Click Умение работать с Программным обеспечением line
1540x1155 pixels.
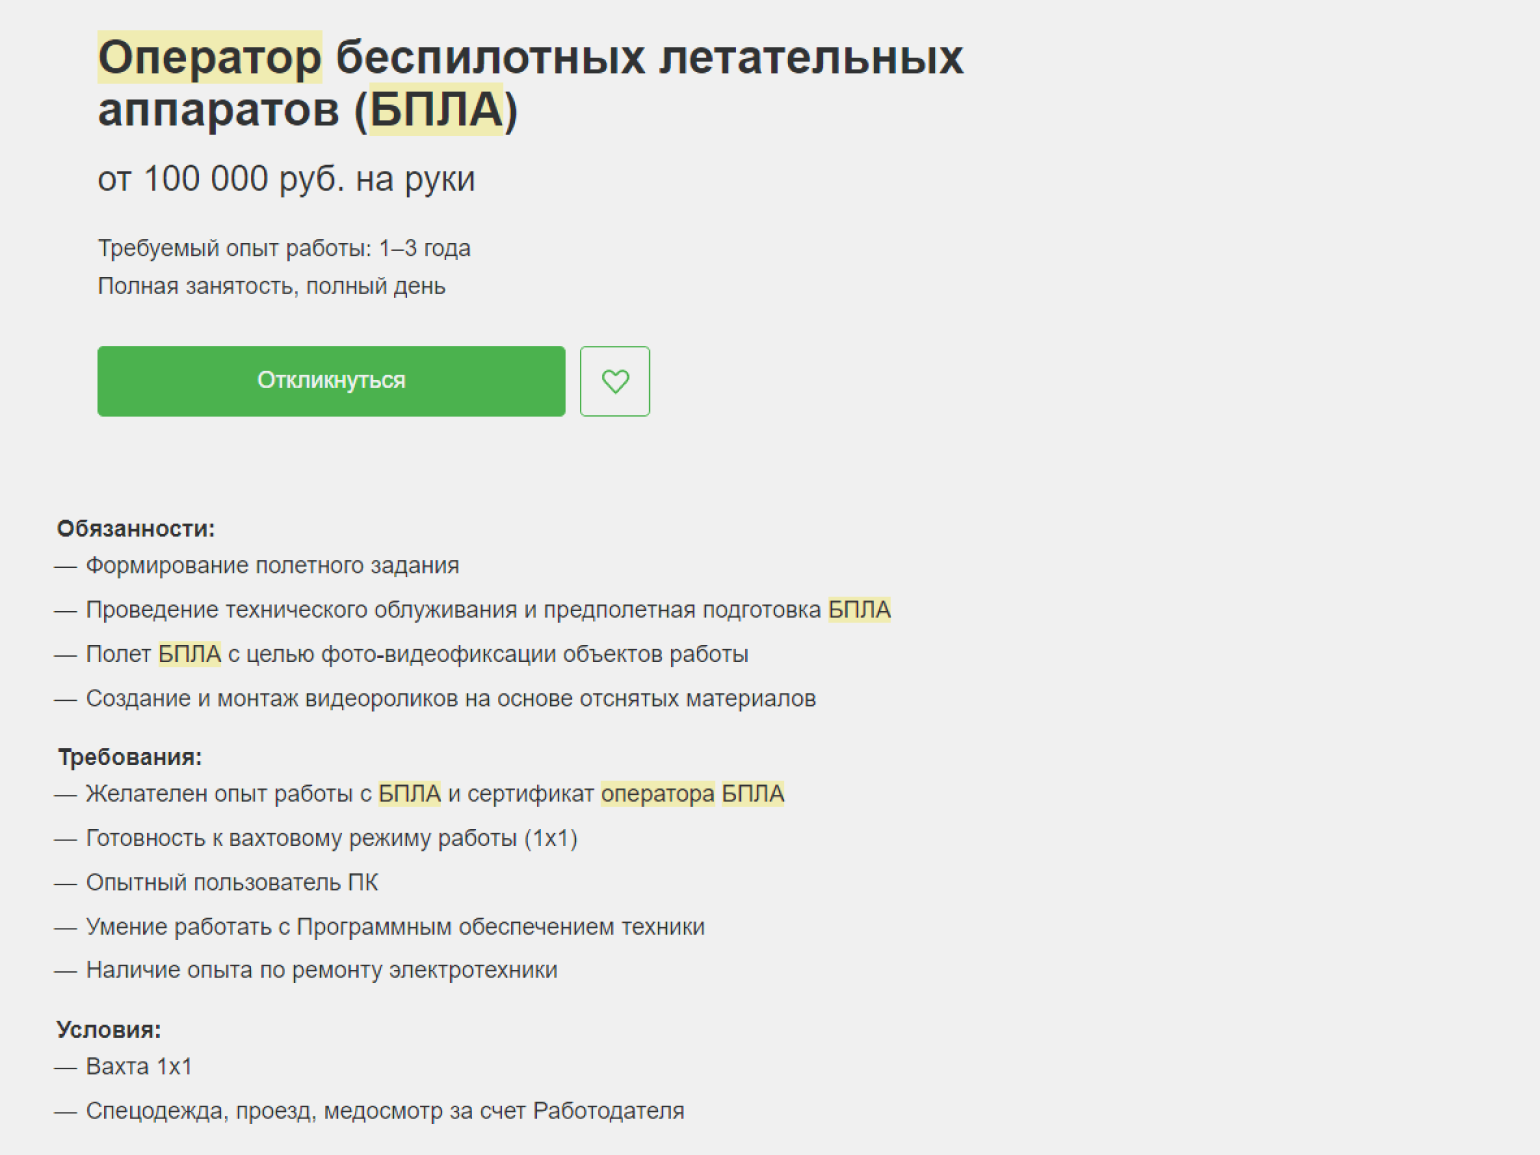click(395, 927)
